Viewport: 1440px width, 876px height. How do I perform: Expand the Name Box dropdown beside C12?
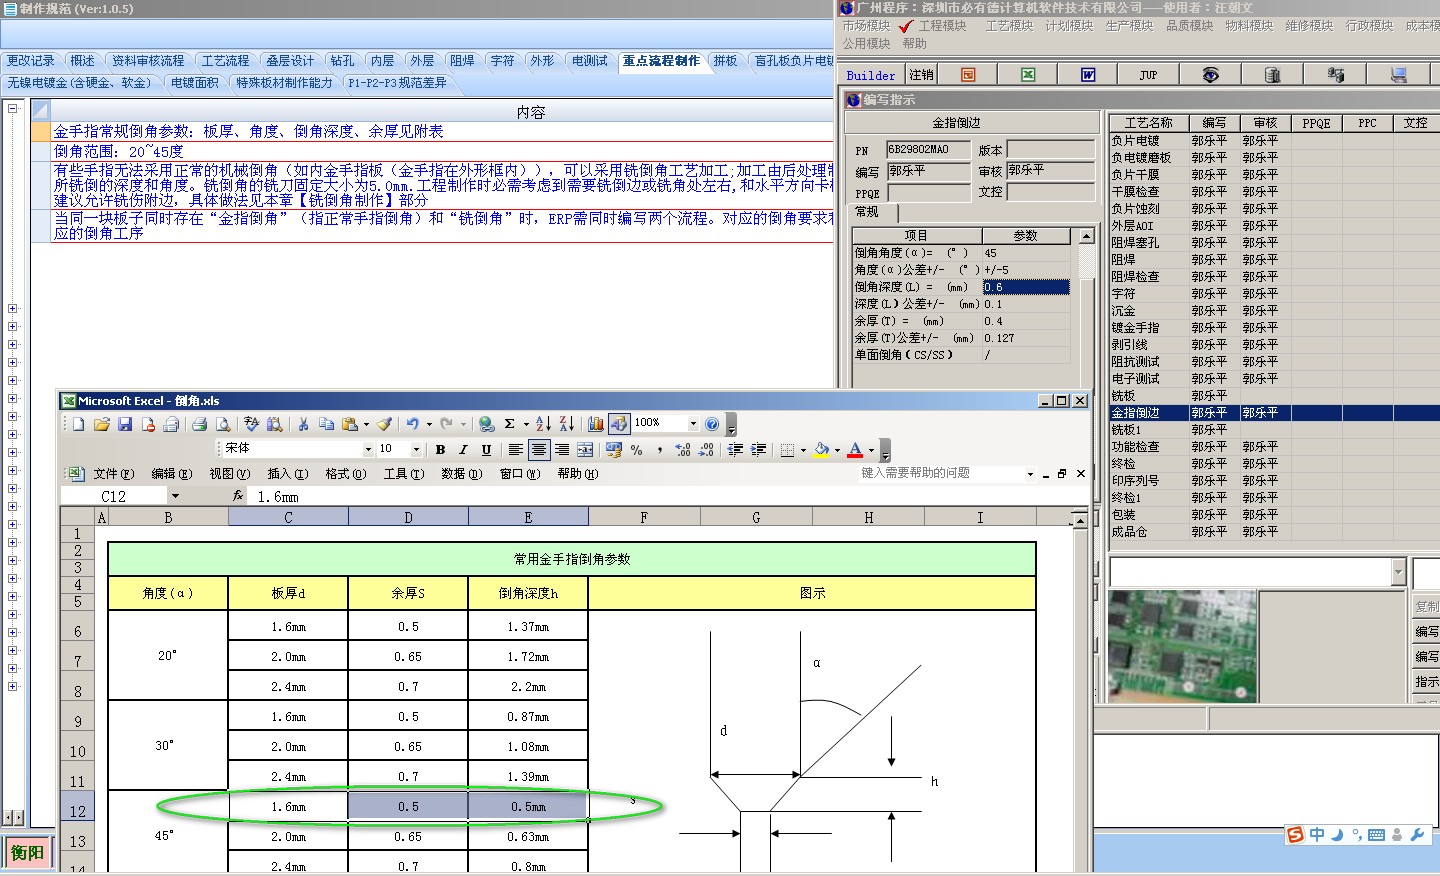(x=175, y=496)
